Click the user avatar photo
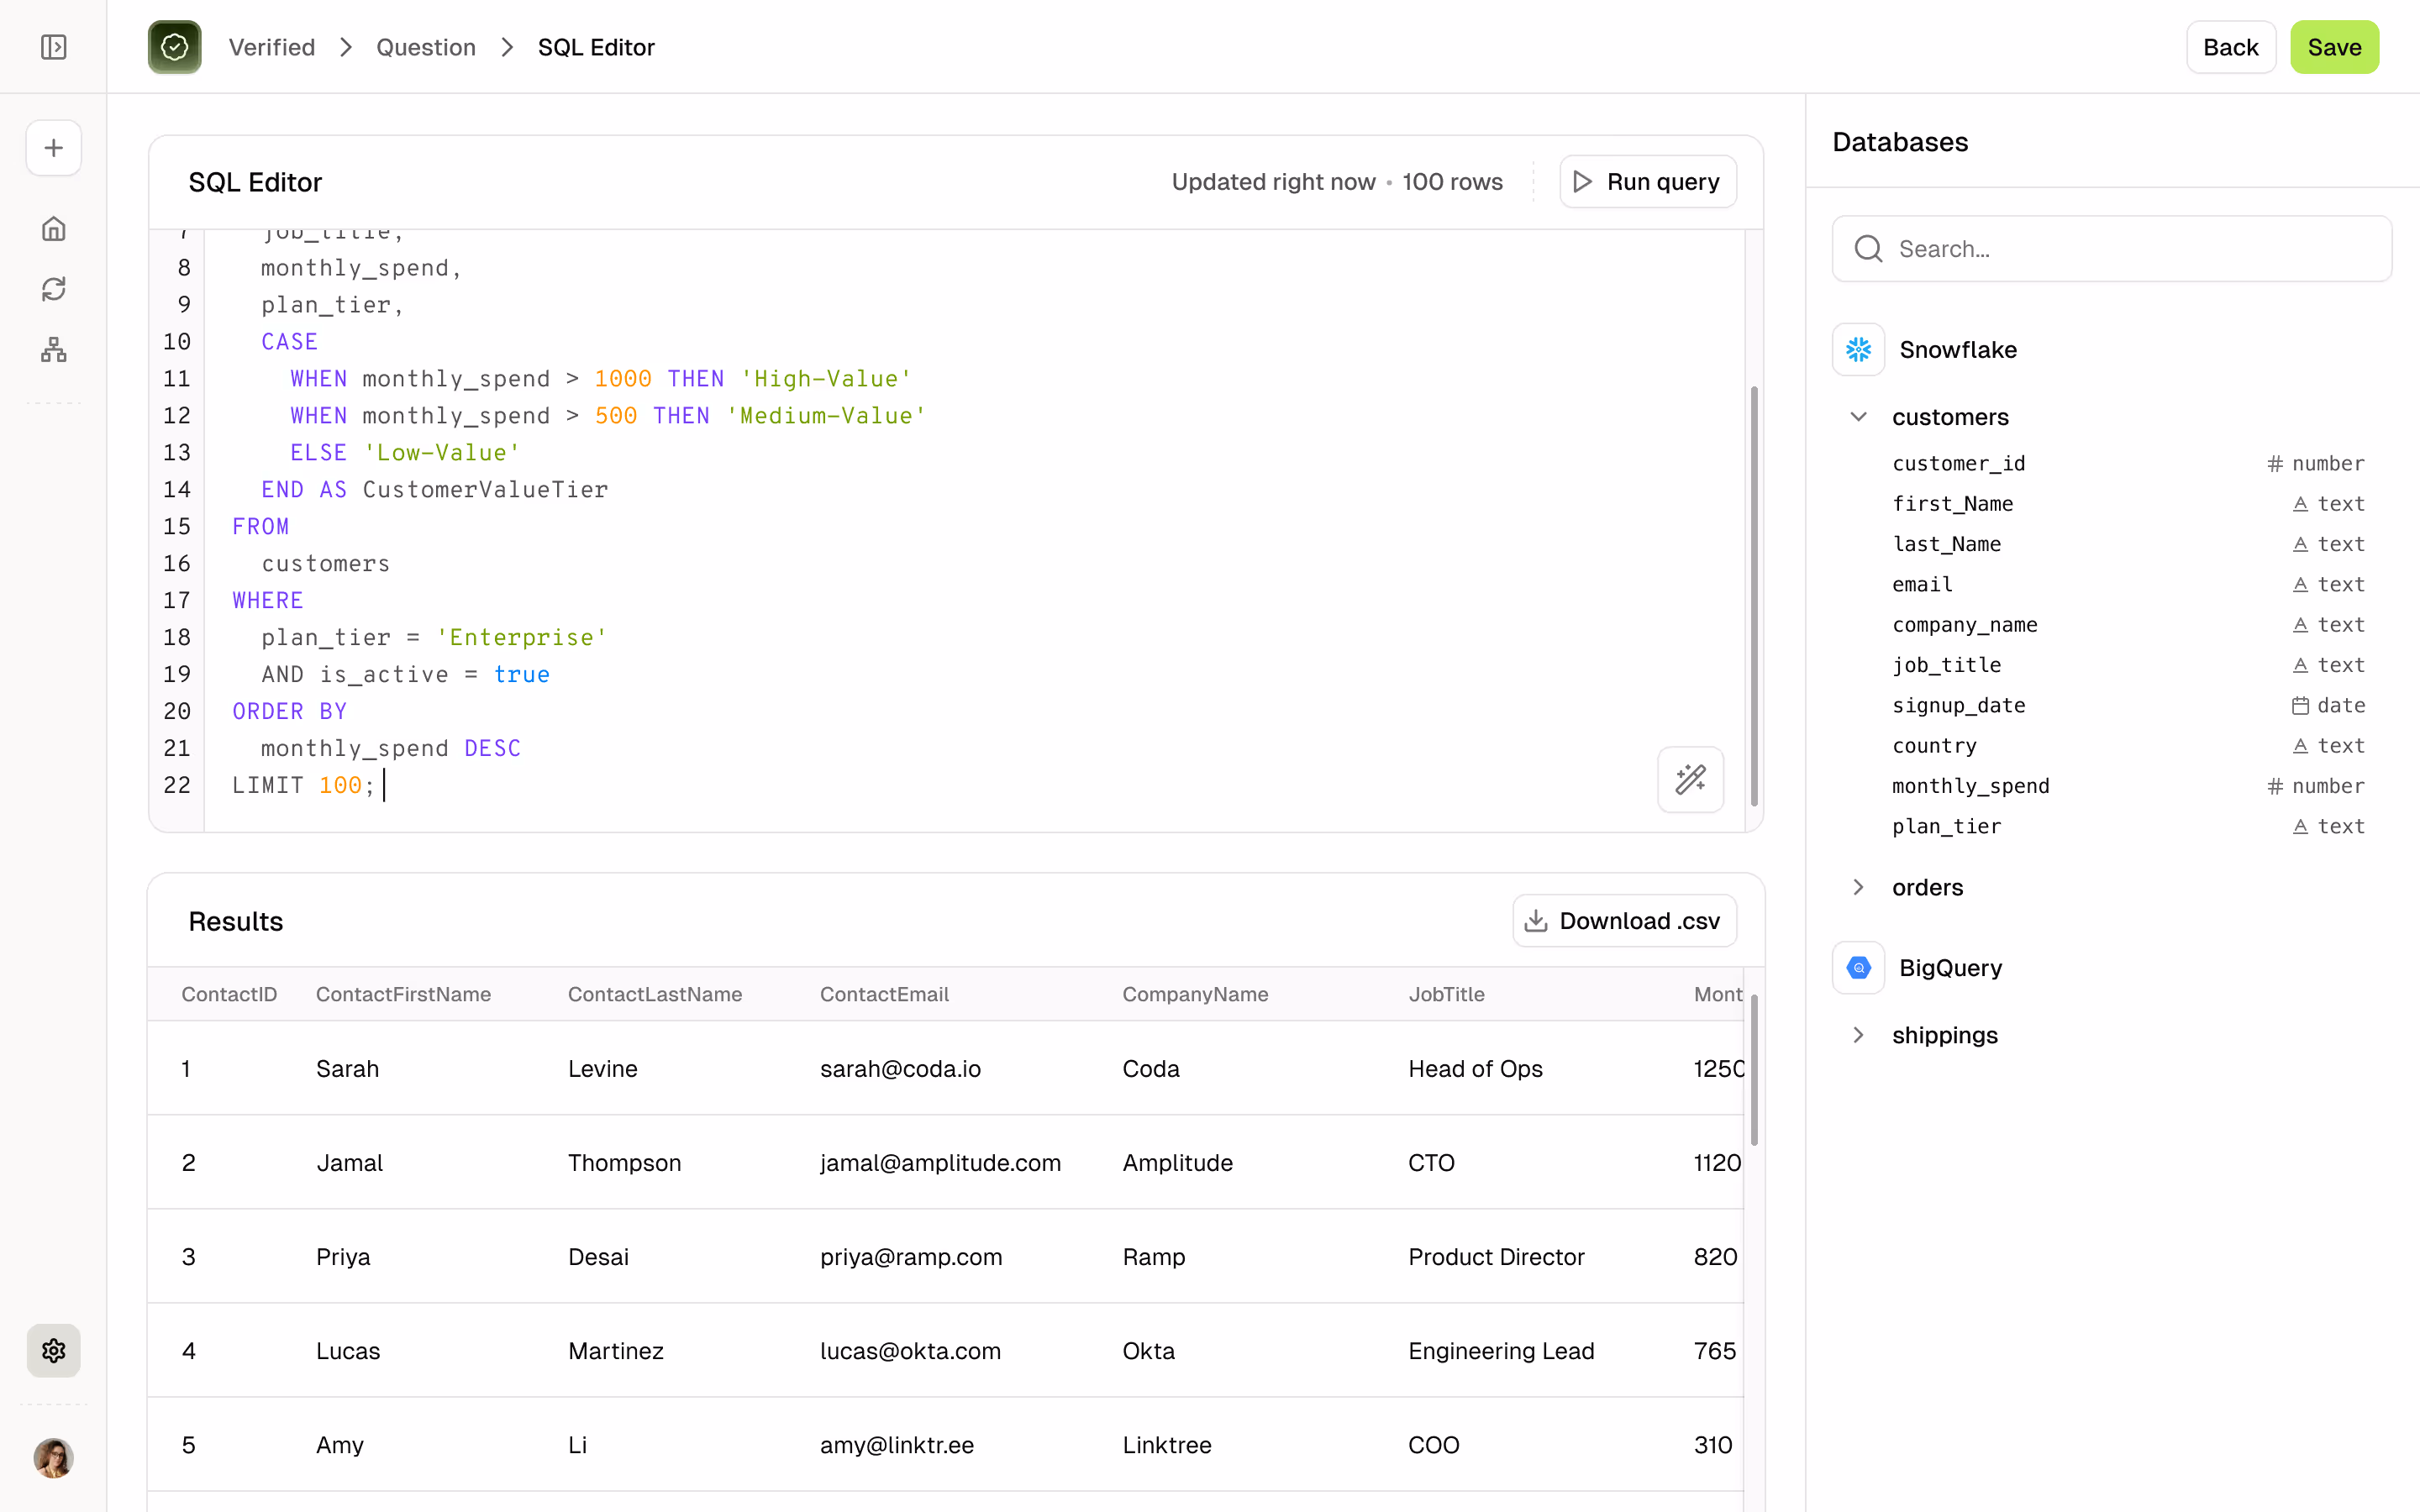 (x=54, y=1458)
